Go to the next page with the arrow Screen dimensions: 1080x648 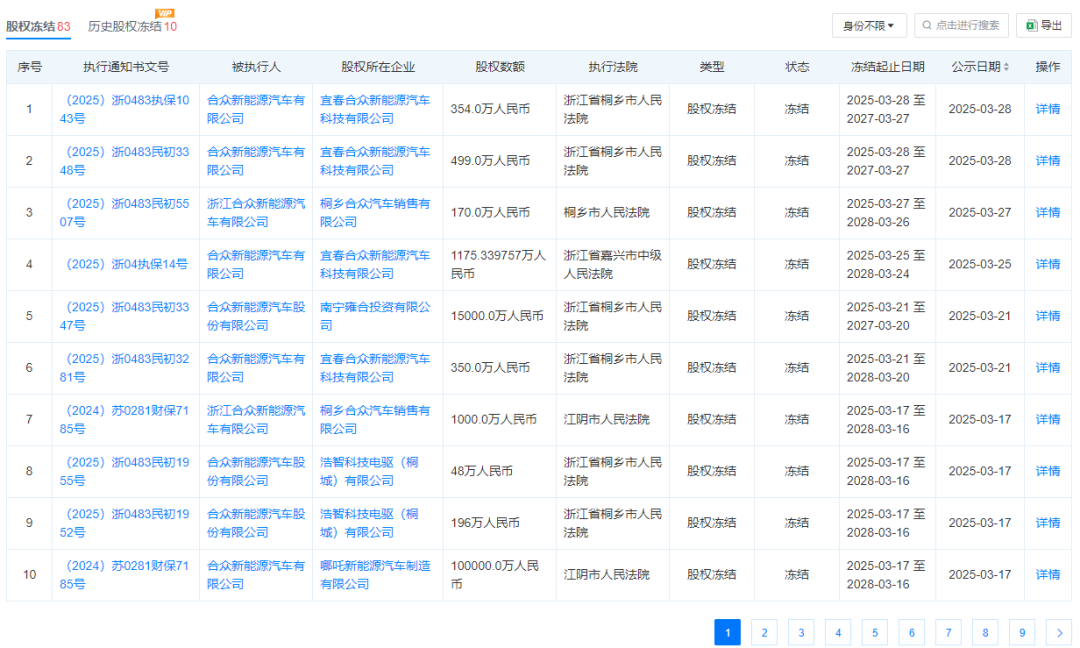coord(1059,632)
